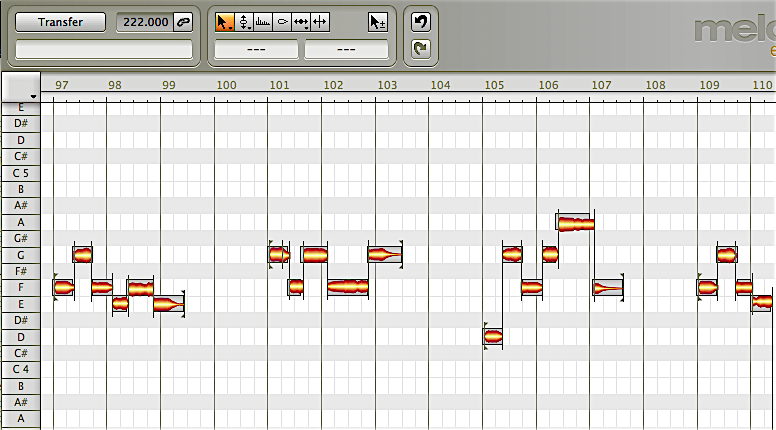776x430 pixels.
Task: Select the long F note blob in bar 102
Action: [x=348, y=287]
